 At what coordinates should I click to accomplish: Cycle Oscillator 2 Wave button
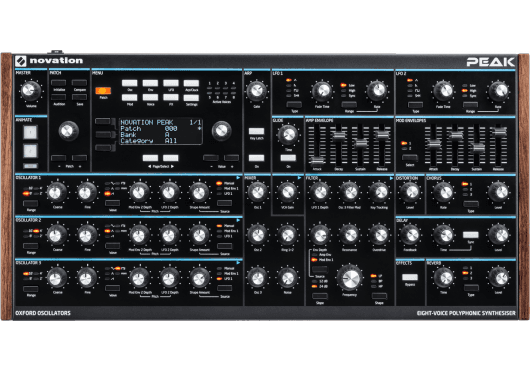coord(112,246)
